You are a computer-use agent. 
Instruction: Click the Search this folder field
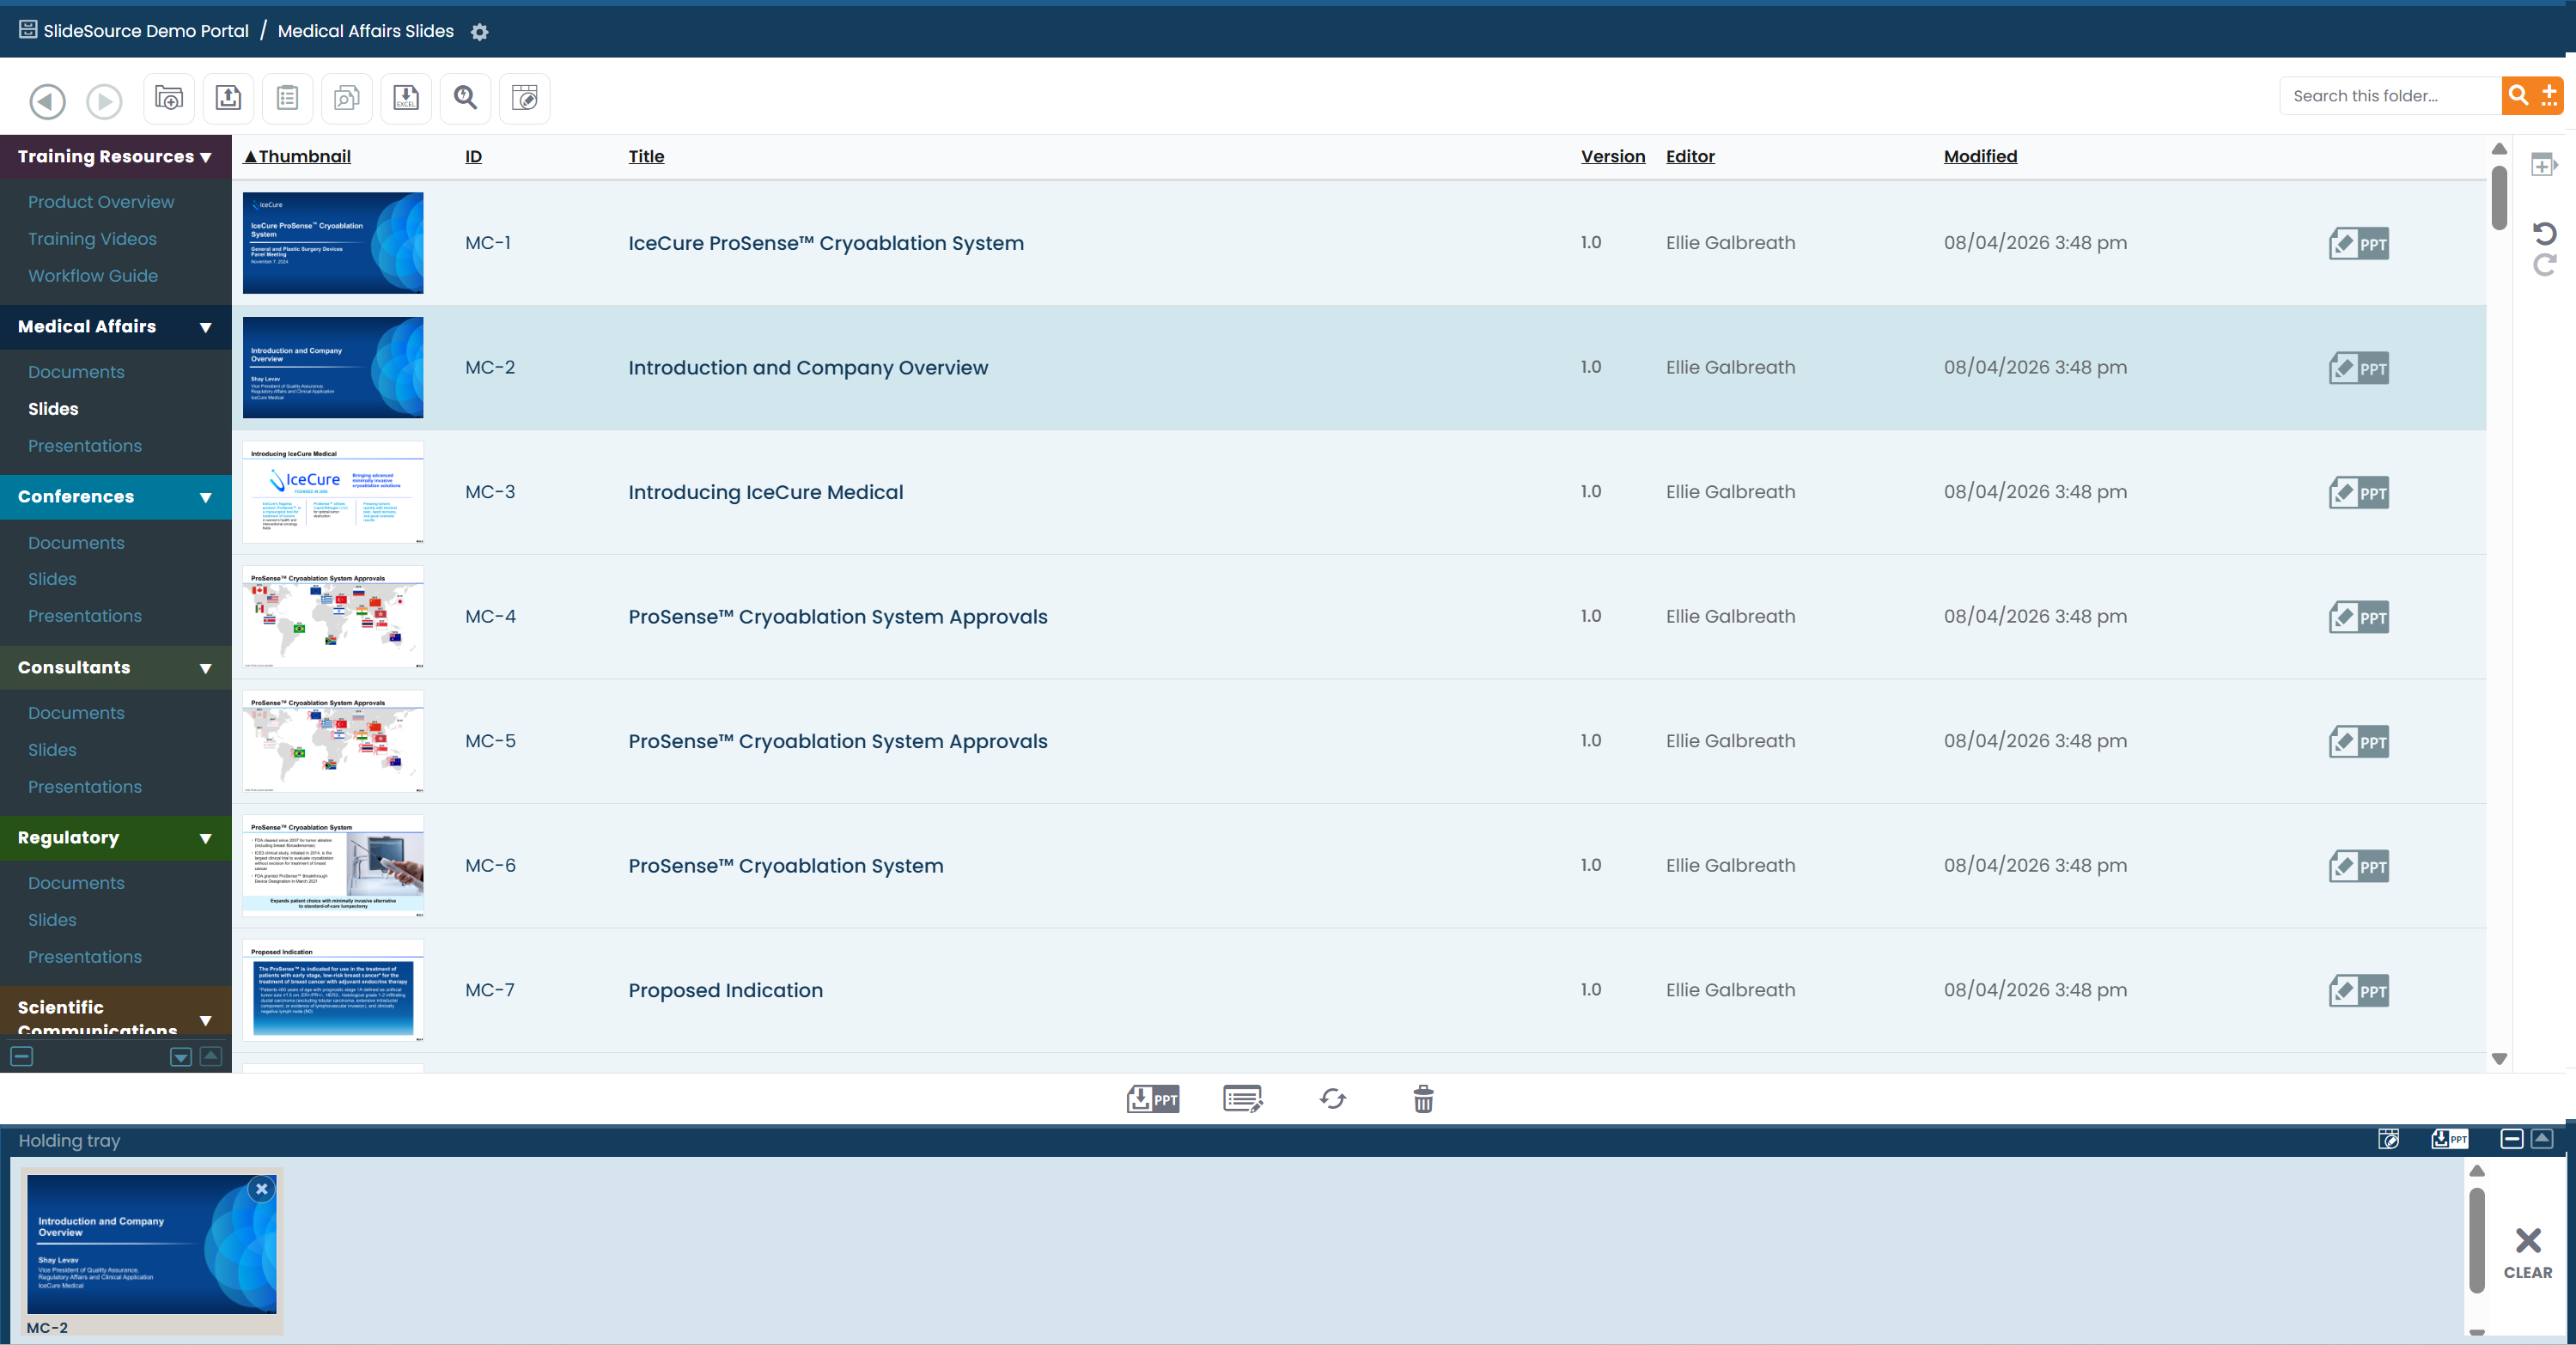pyautogui.click(x=2390, y=96)
